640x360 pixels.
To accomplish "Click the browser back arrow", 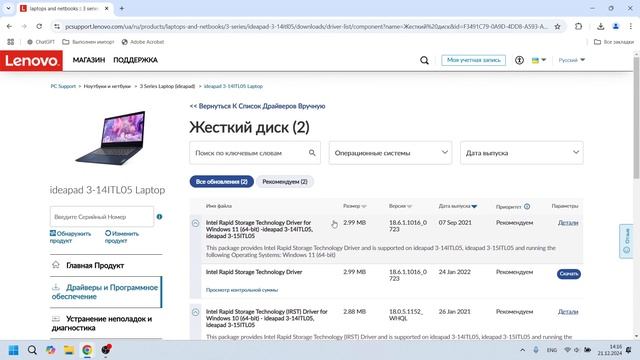I will click(9, 27).
